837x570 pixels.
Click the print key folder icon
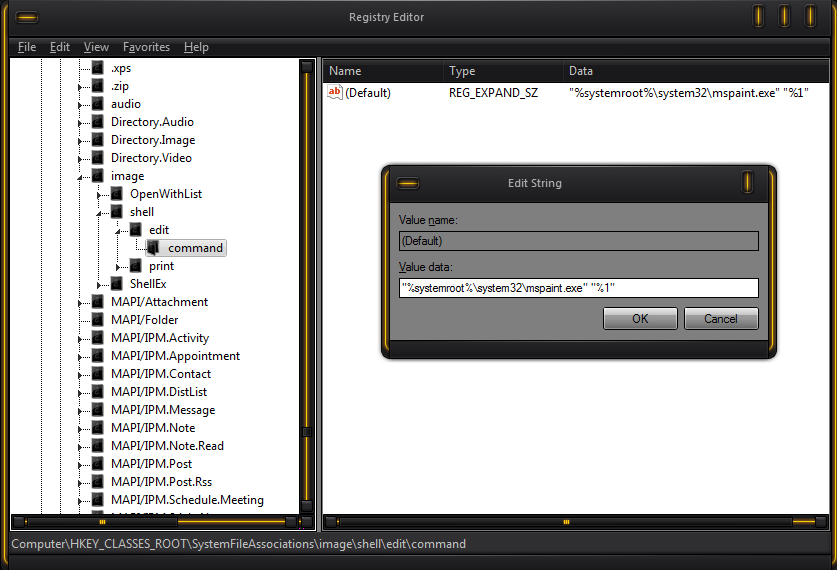[136, 266]
